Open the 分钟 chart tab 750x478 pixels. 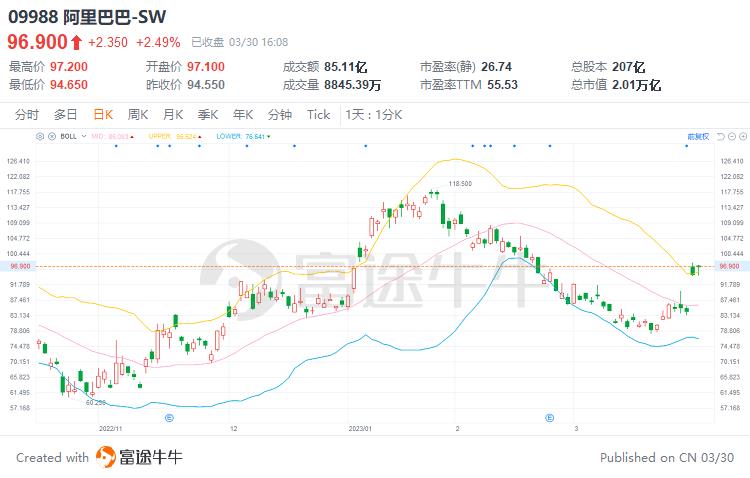[280, 115]
